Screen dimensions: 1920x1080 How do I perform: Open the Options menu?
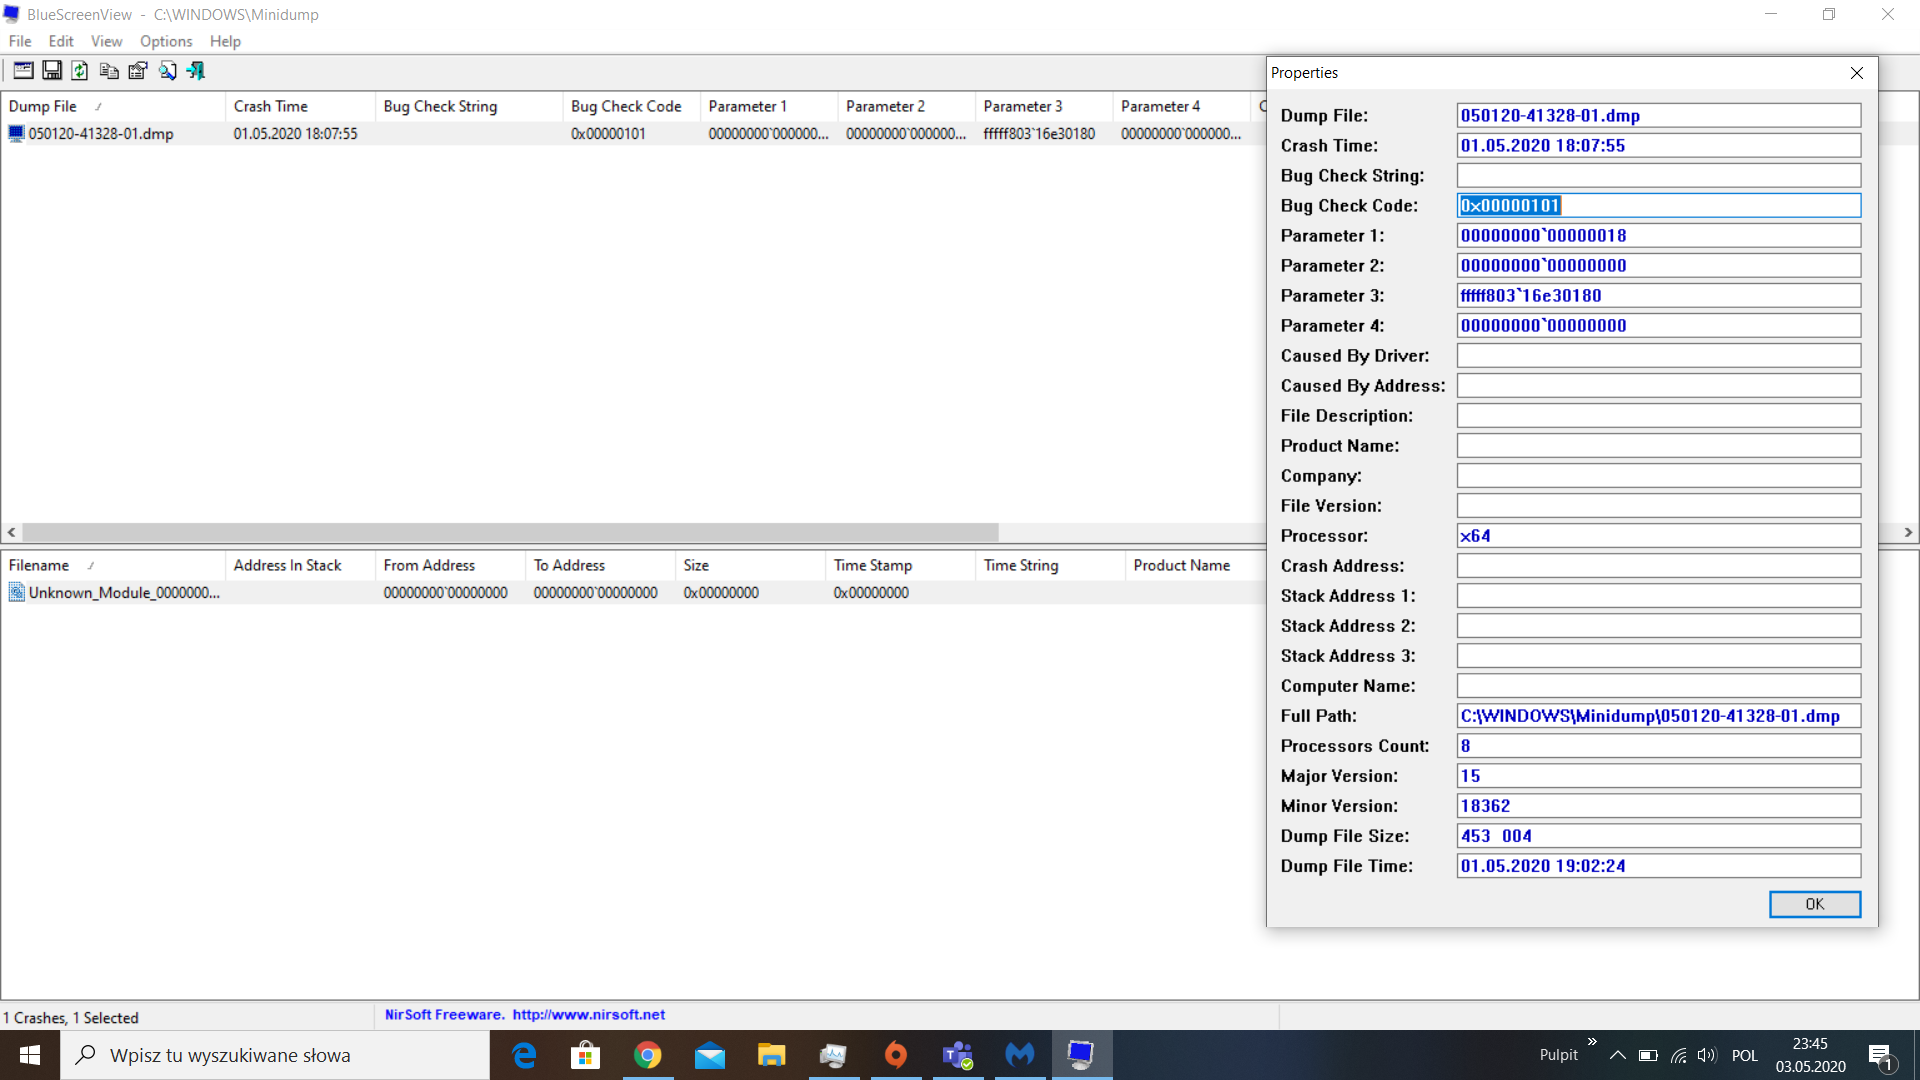(x=166, y=41)
